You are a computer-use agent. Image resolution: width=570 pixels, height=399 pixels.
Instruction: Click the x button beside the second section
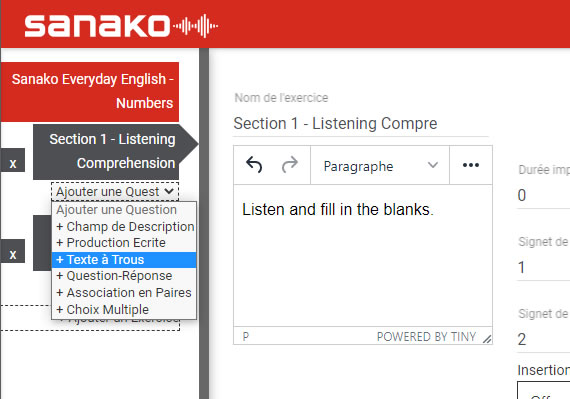coord(13,254)
